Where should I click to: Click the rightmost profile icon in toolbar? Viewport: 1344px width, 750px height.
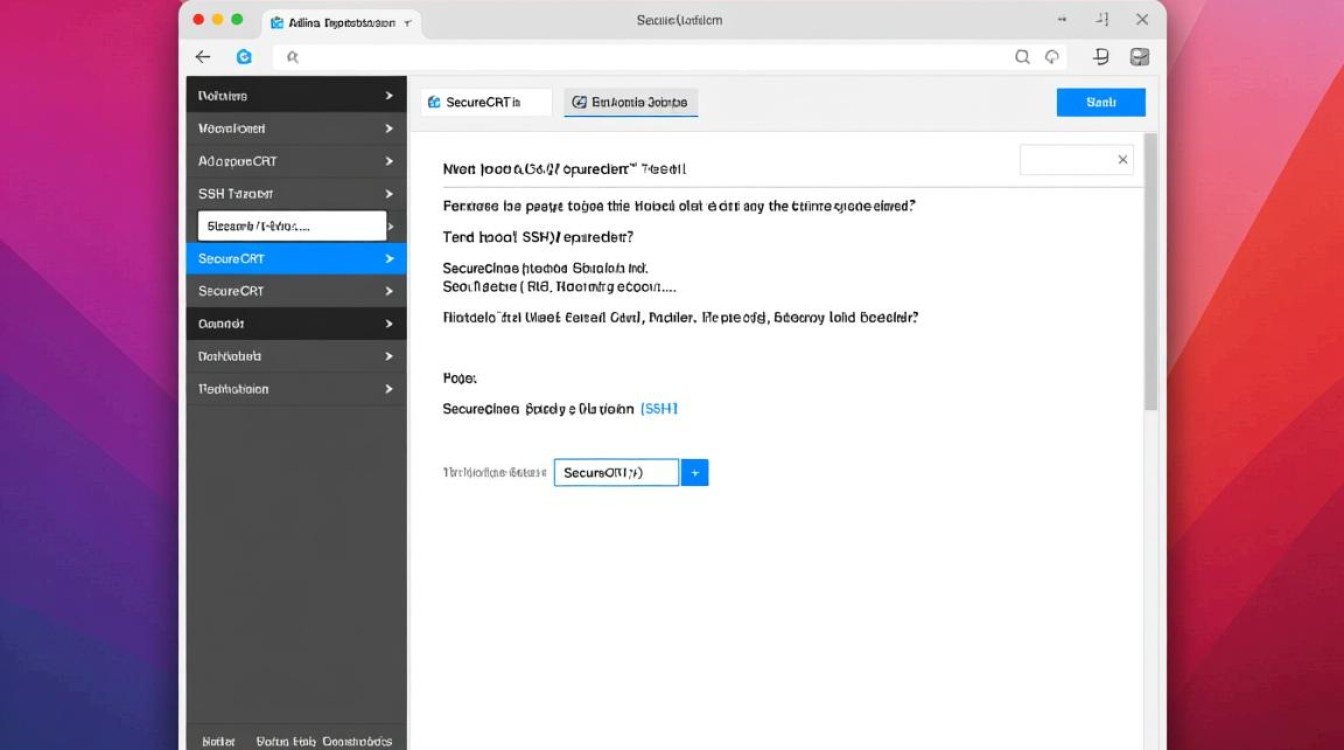click(1139, 57)
